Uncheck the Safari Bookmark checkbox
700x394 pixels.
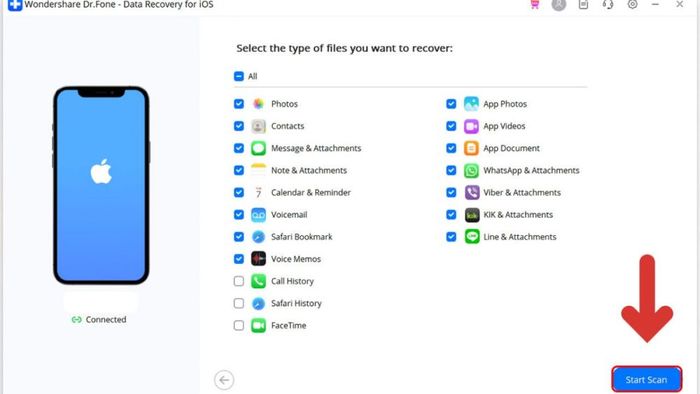pyautogui.click(x=239, y=237)
